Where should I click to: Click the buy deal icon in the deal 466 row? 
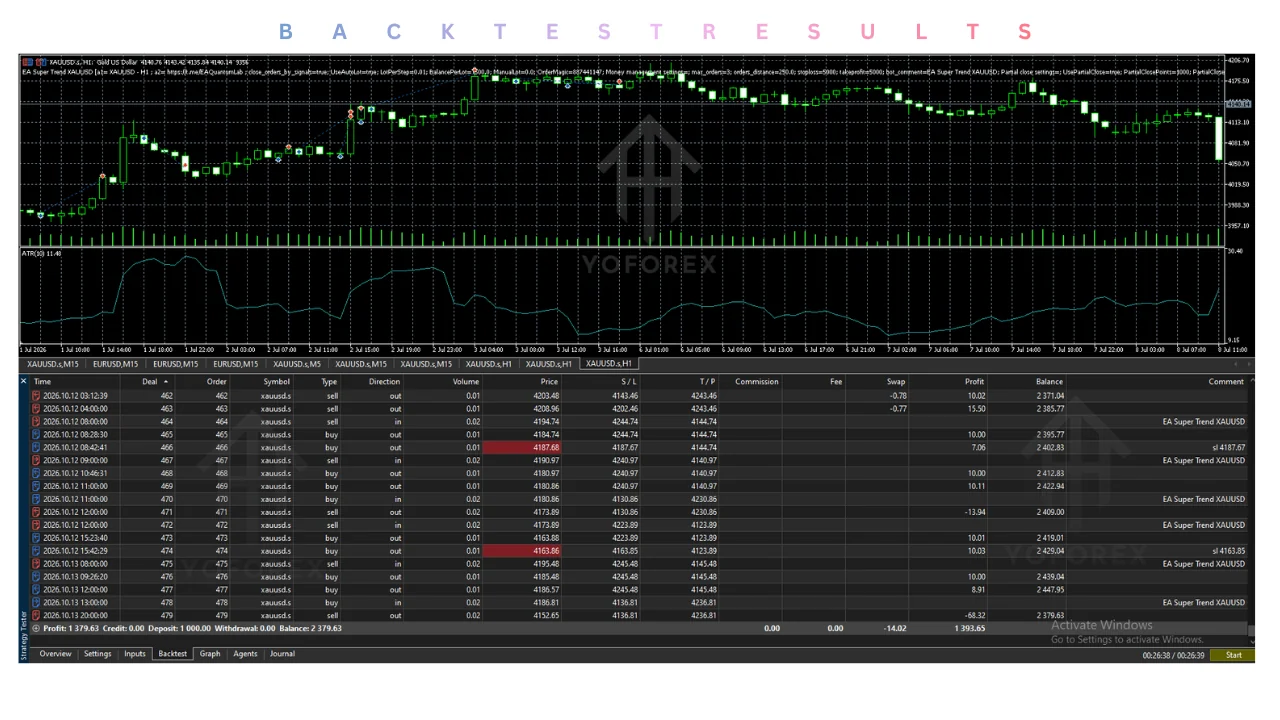pyautogui.click(x=36, y=448)
